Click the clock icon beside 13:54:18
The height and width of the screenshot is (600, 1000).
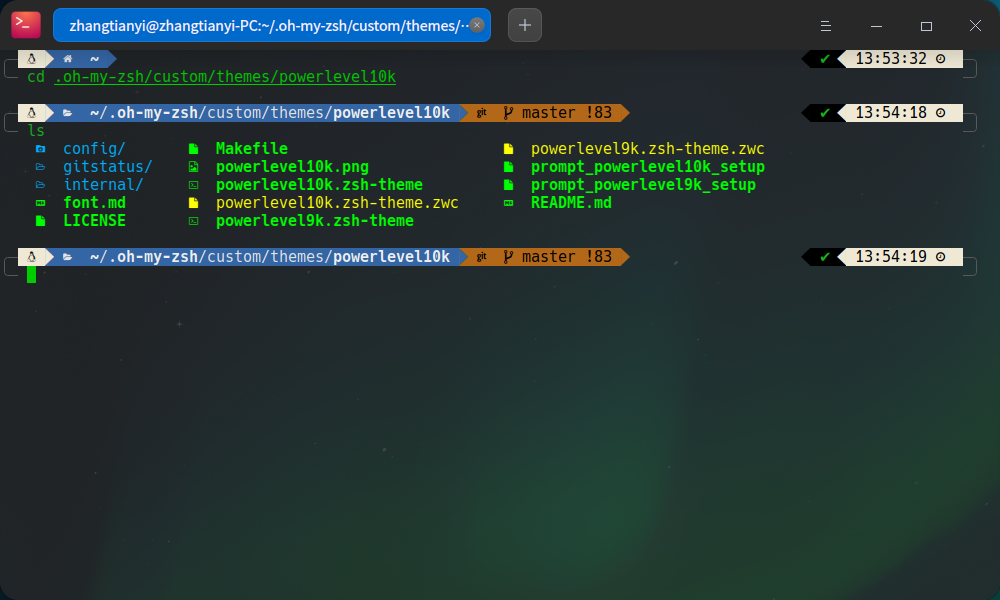click(939, 113)
